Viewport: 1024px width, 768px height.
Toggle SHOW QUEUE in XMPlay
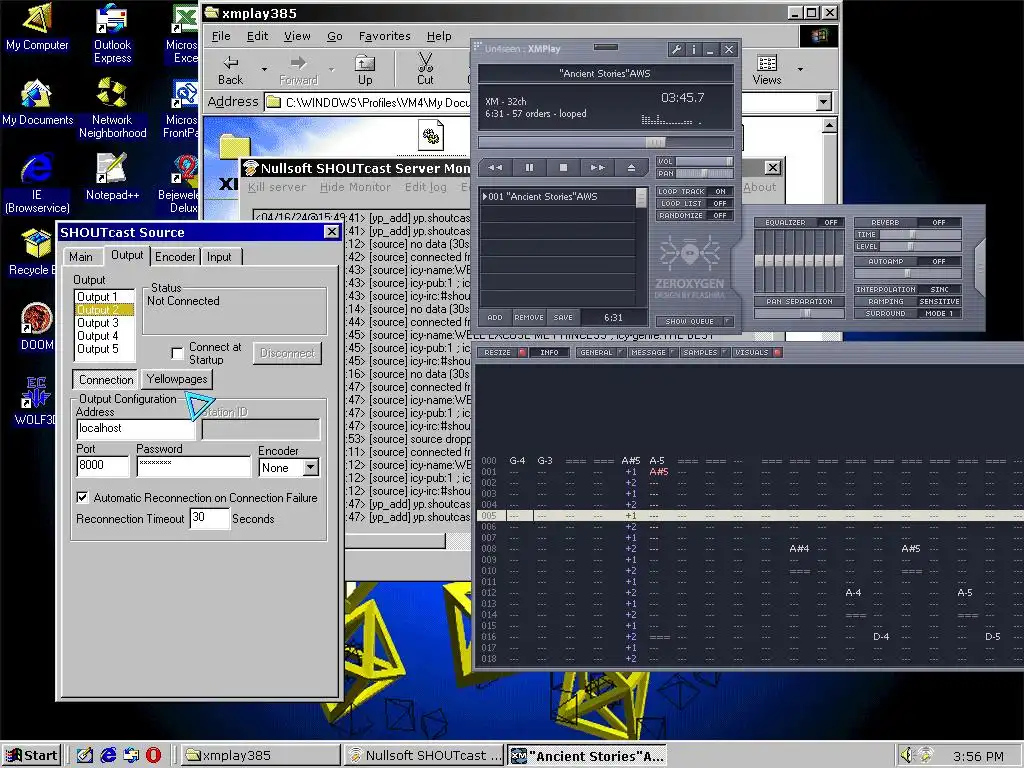point(695,321)
